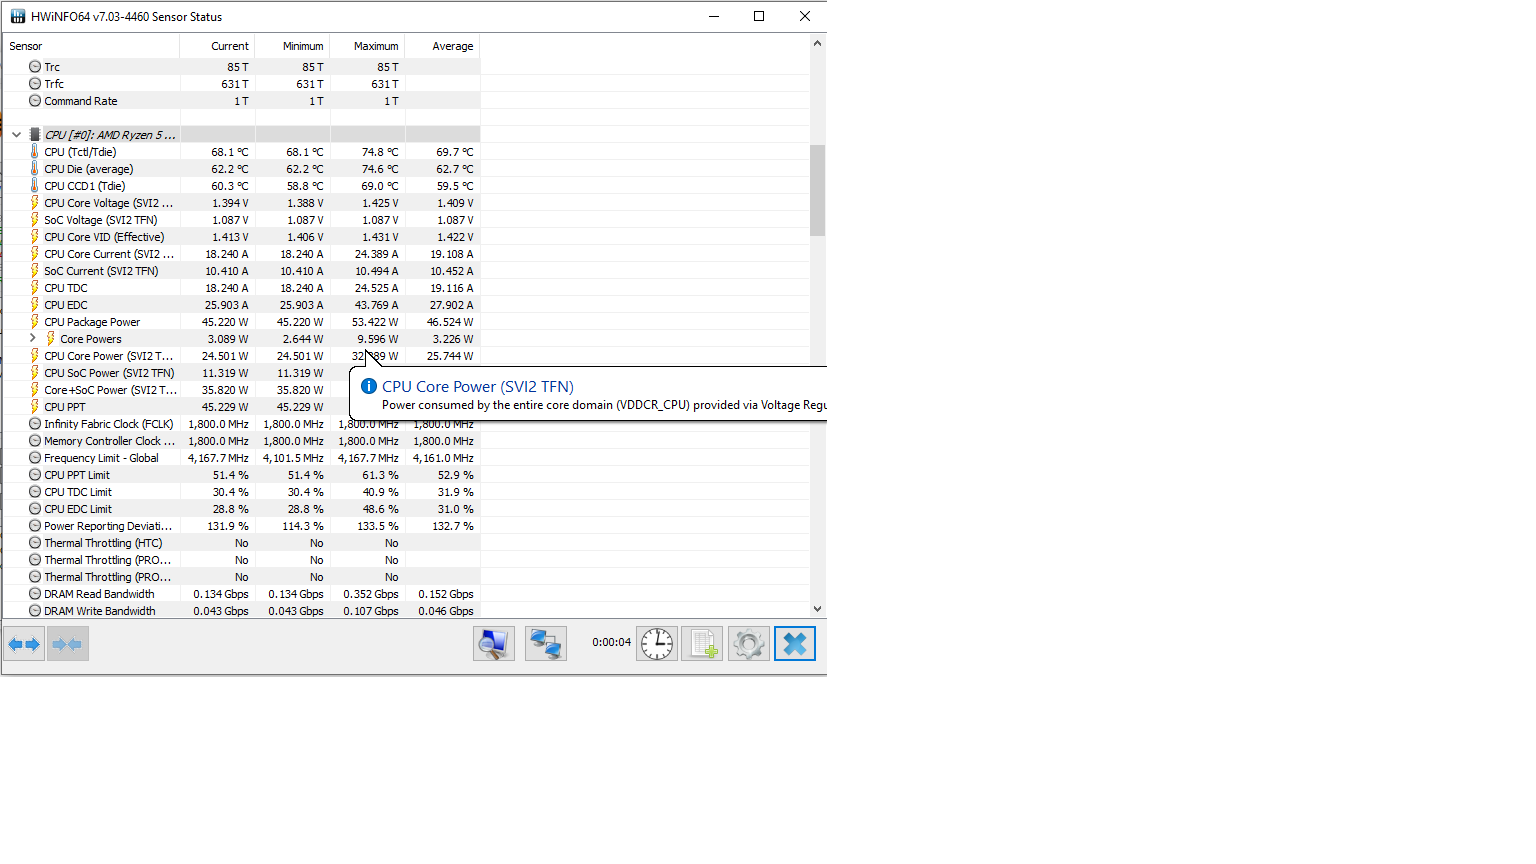The width and height of the screenshot is (1536, 864).
Task: Click the vertical scrollbar thumb
Action: click(x=817, y=190)
